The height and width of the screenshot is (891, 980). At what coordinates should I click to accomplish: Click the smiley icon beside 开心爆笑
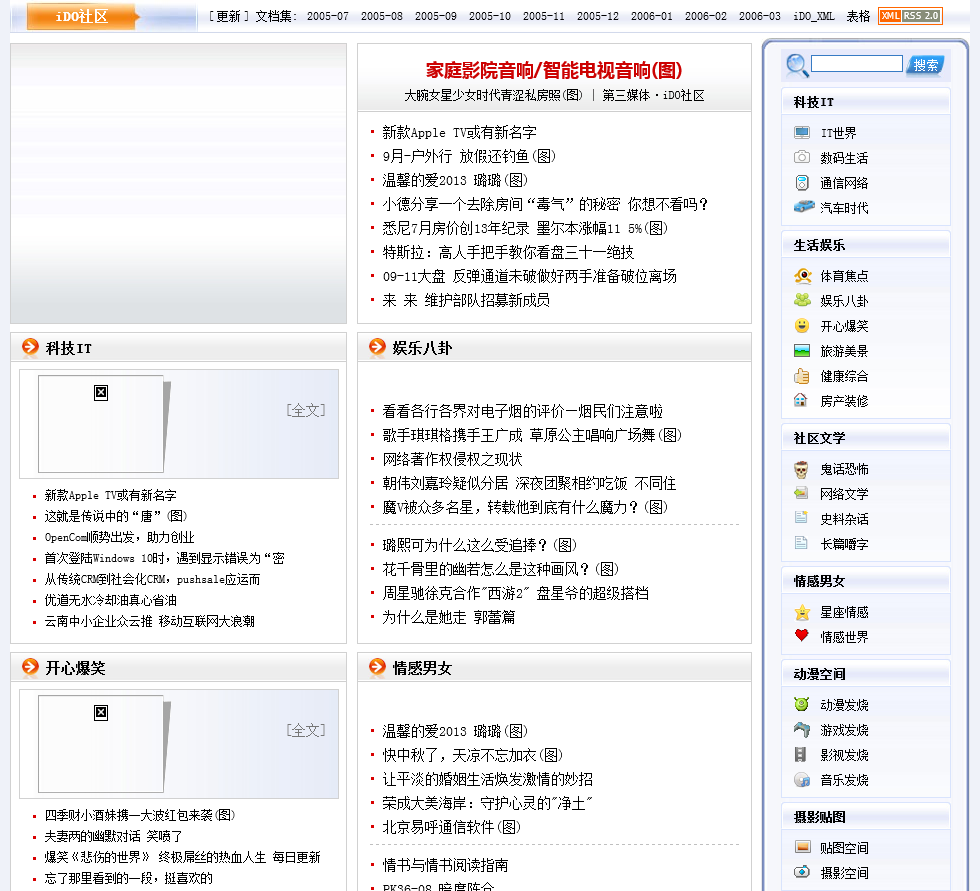pos(802,326)
